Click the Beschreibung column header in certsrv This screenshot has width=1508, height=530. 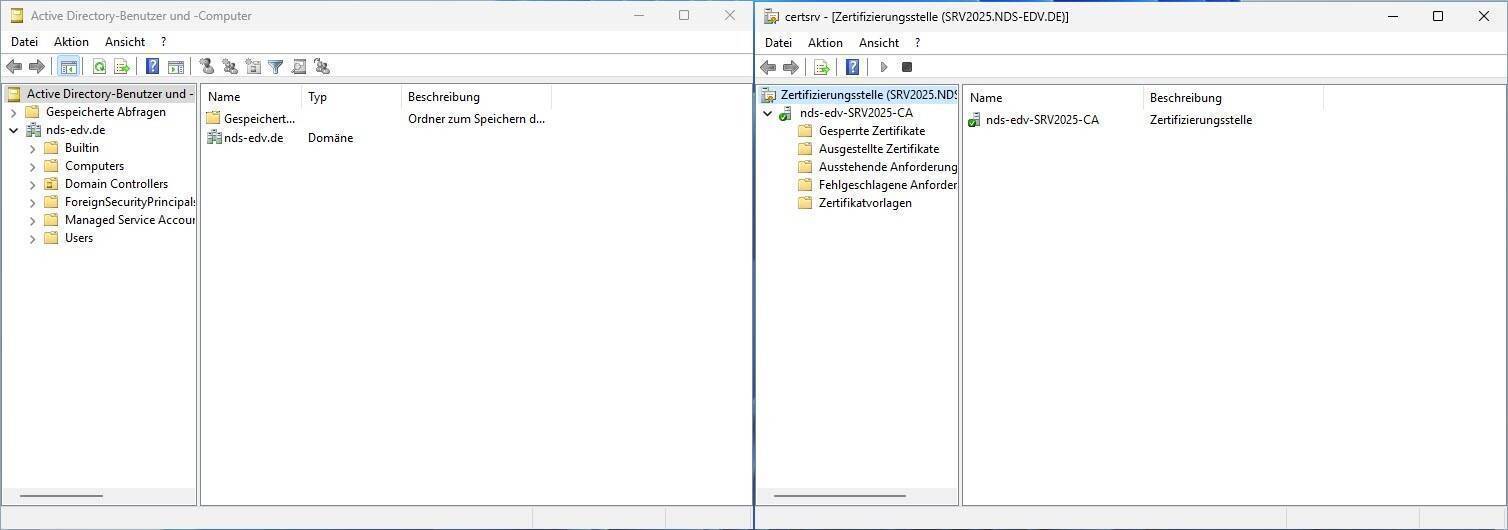(1185, 98)
